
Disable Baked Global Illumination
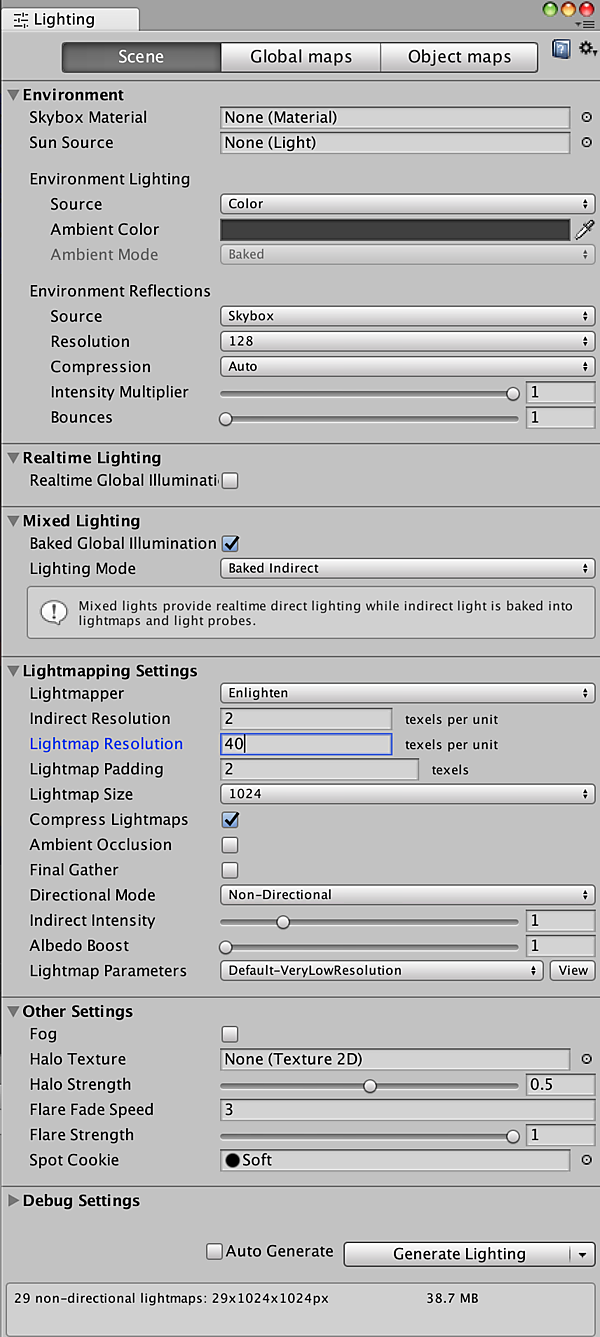click(230, 544)
